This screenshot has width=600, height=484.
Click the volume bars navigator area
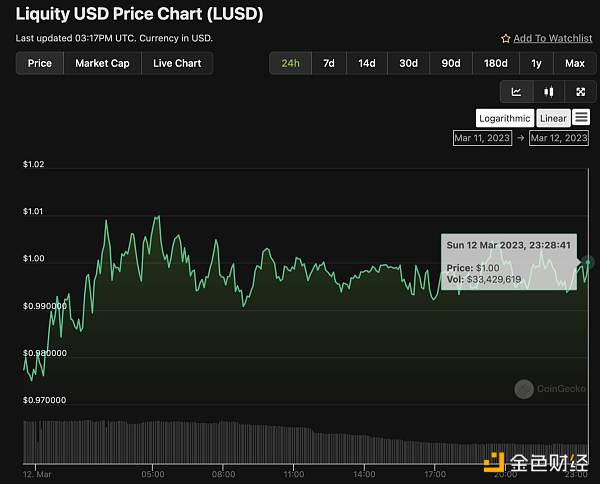(x=300, y=440)
